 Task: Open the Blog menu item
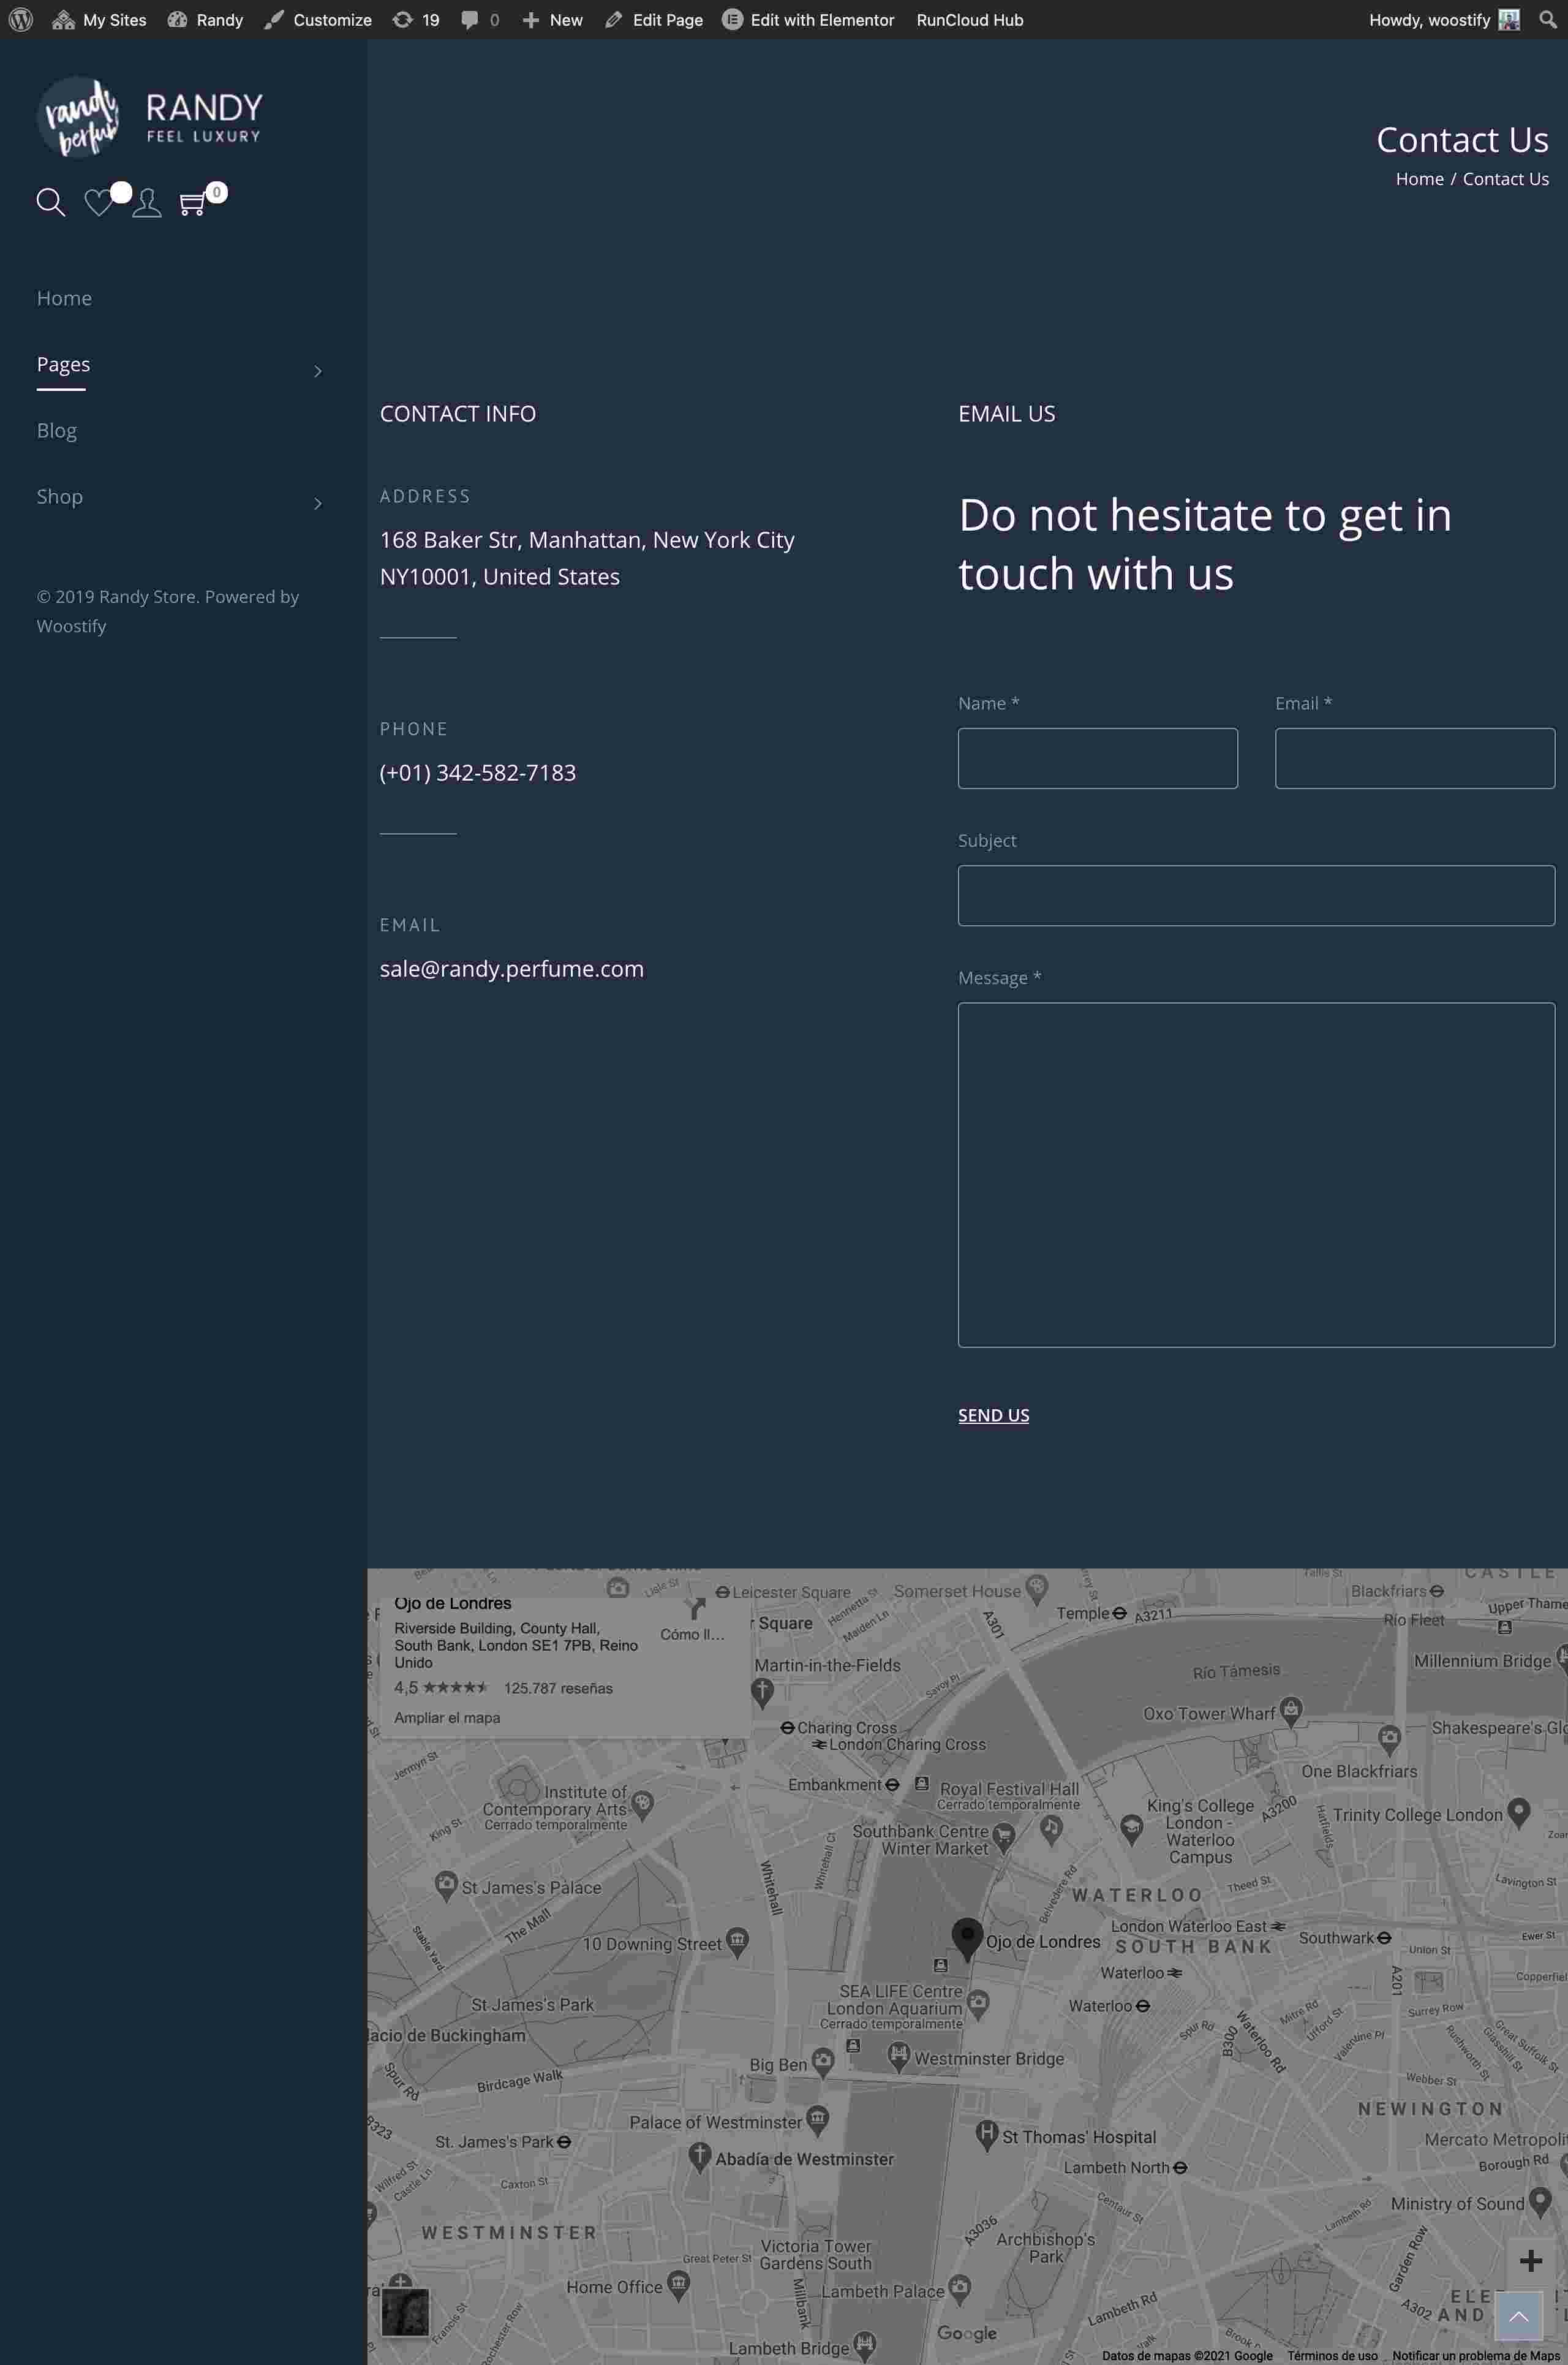pos(57,430)
